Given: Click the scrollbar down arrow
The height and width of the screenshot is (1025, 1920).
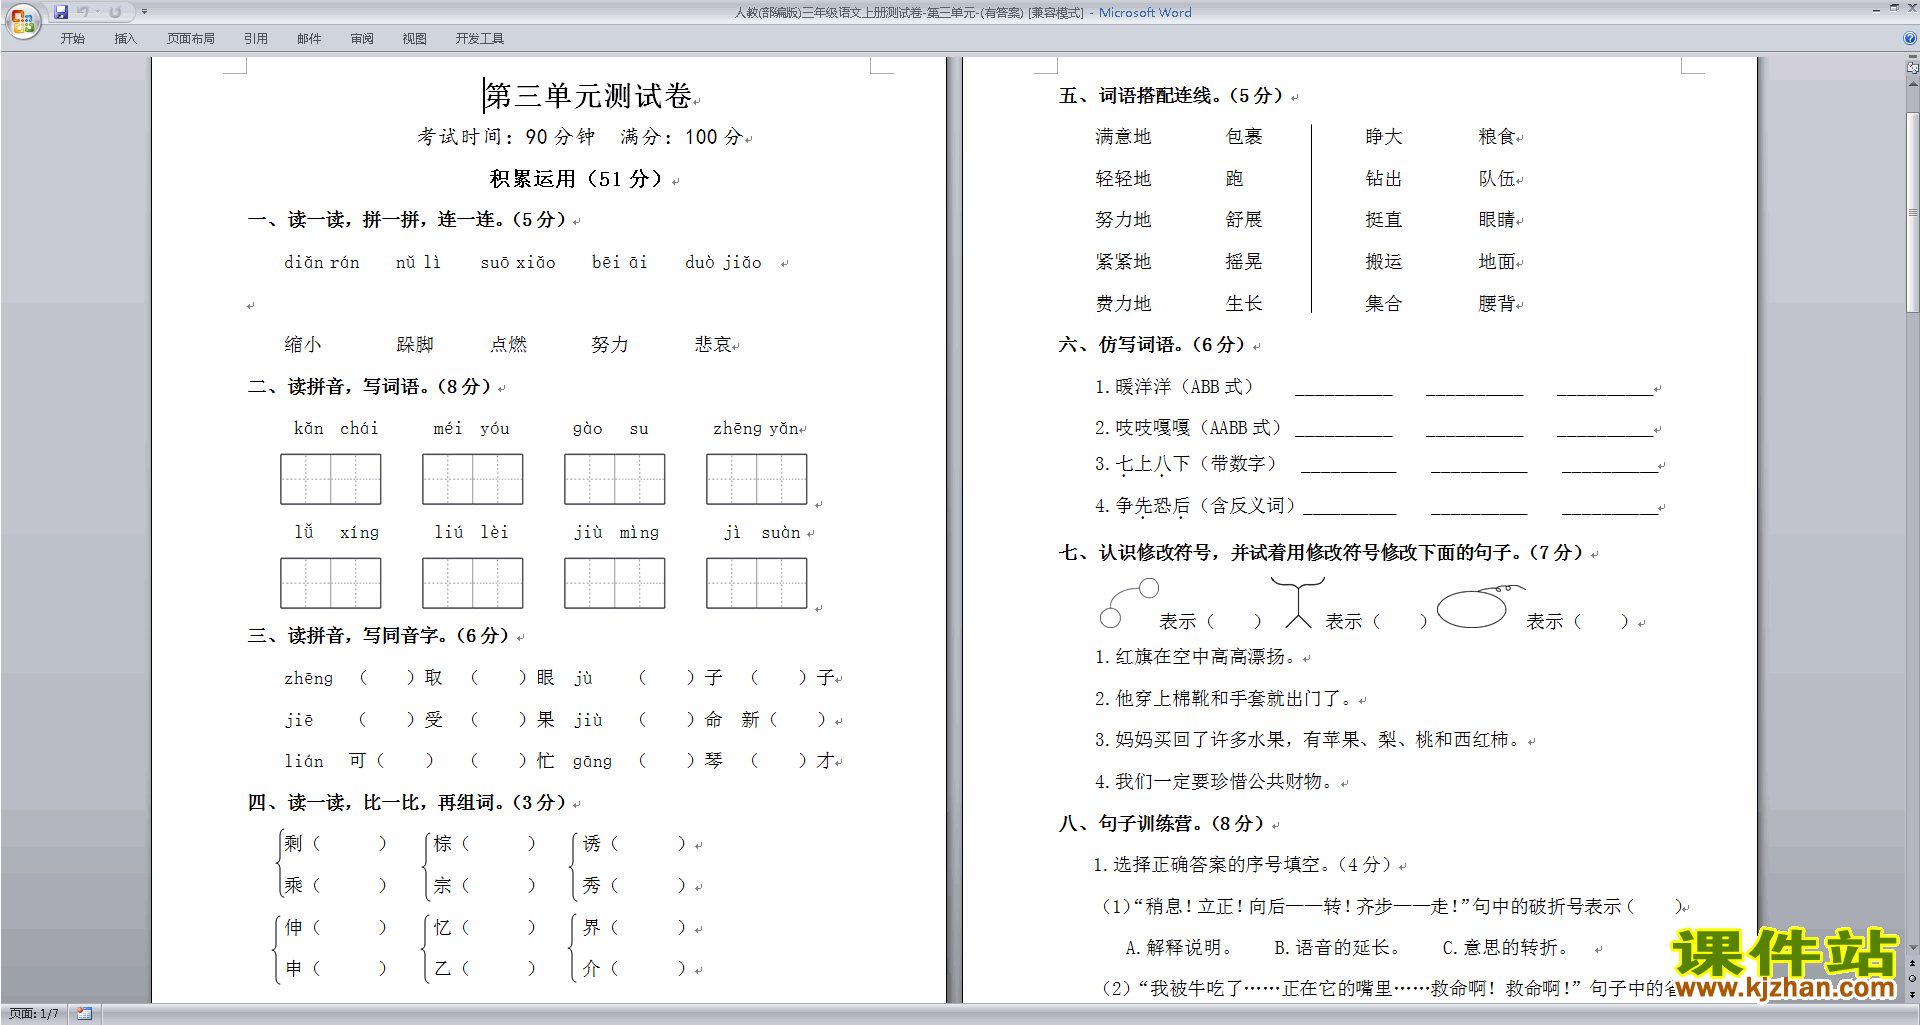Looking at the screenshot, I should point(1912,948).
